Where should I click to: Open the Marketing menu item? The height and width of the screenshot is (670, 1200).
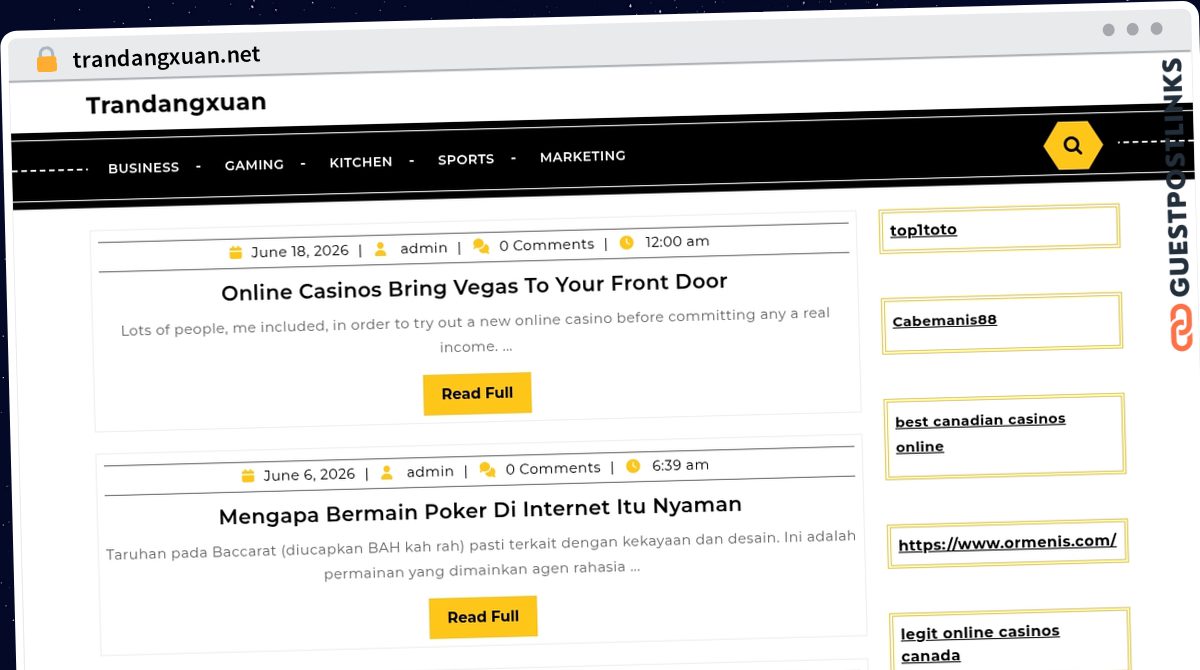[x=583, y=156]
